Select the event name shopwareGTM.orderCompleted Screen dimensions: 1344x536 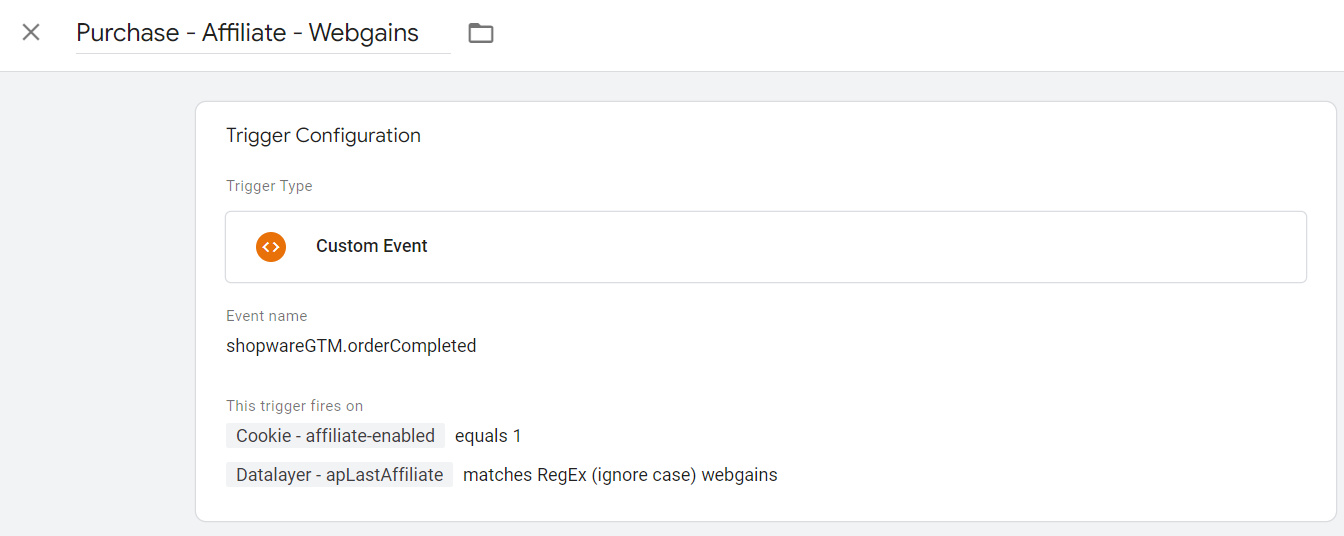coord(351,346)
